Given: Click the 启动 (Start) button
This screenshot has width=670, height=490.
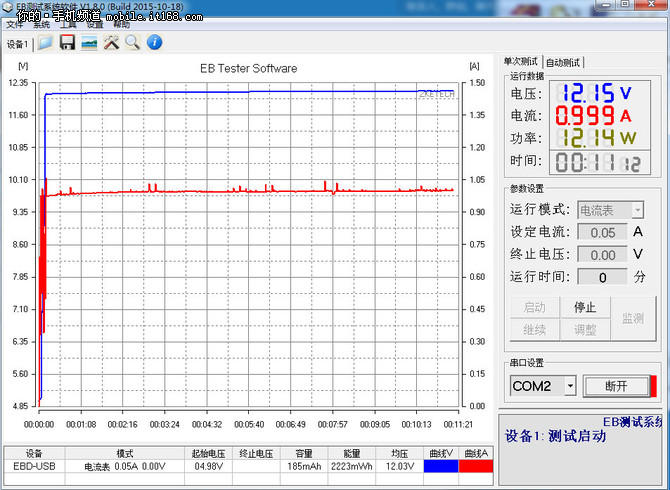Looking at the screenshot, I should [535, 307].
